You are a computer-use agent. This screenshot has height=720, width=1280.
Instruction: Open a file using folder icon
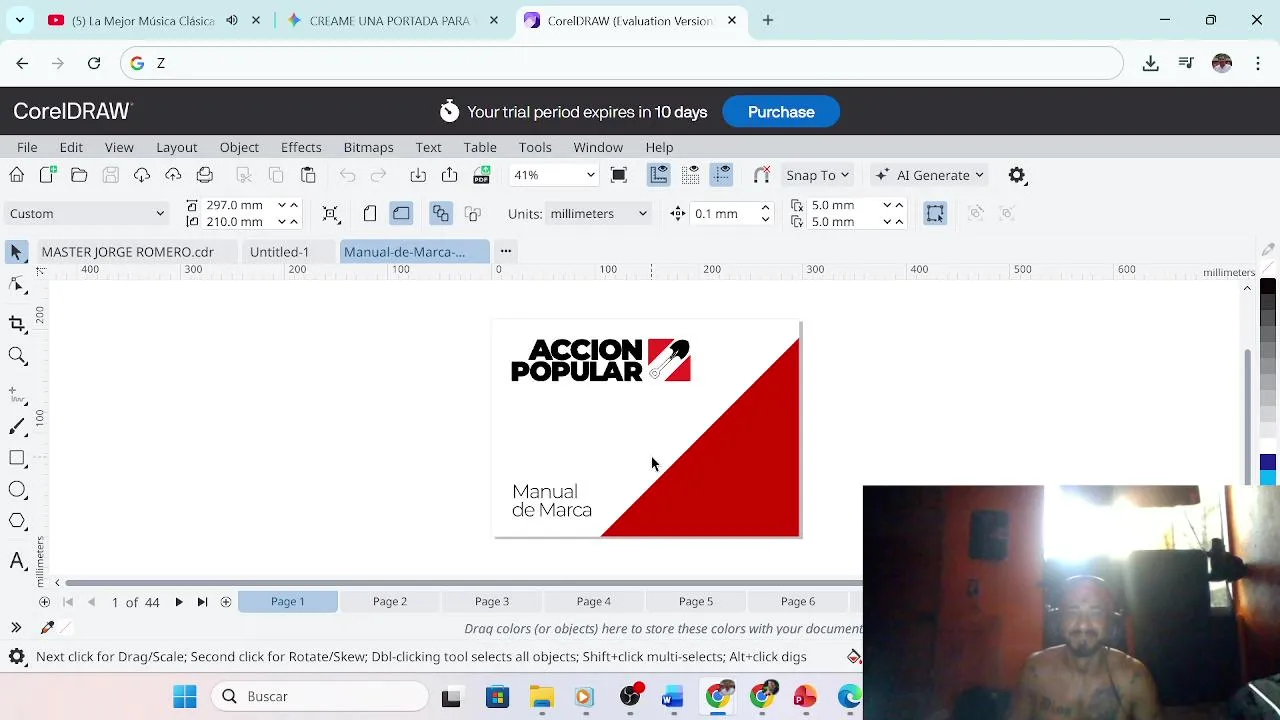click(79, 175)
